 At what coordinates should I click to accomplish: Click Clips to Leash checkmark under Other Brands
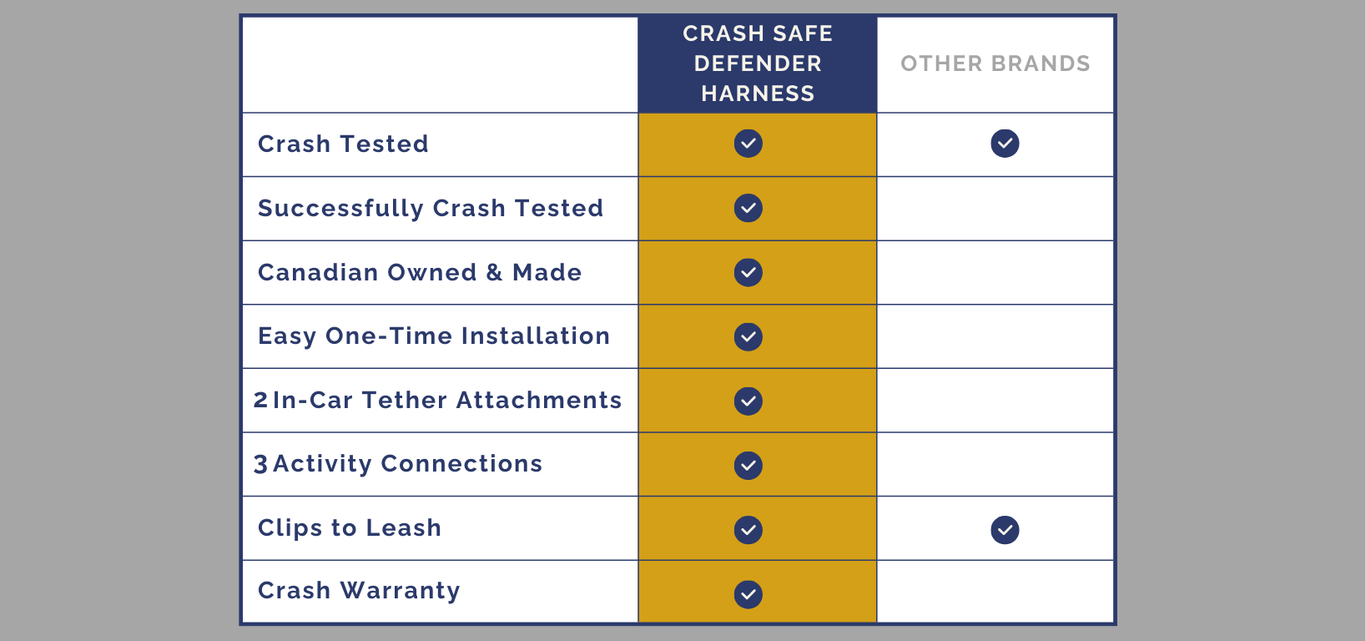(1005, 530)
